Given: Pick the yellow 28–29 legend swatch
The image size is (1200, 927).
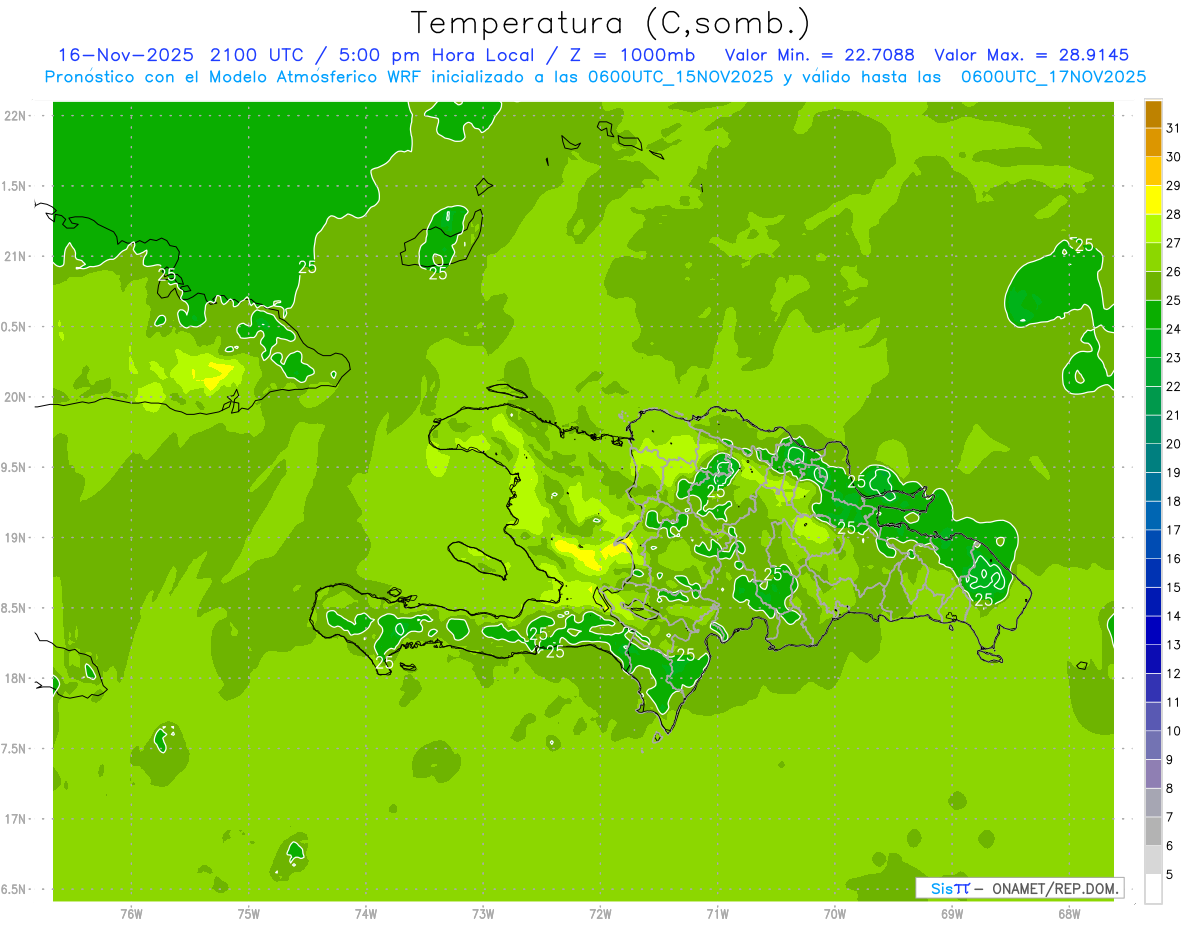Looking at the screenshot, I should [x=1153, y=199].
